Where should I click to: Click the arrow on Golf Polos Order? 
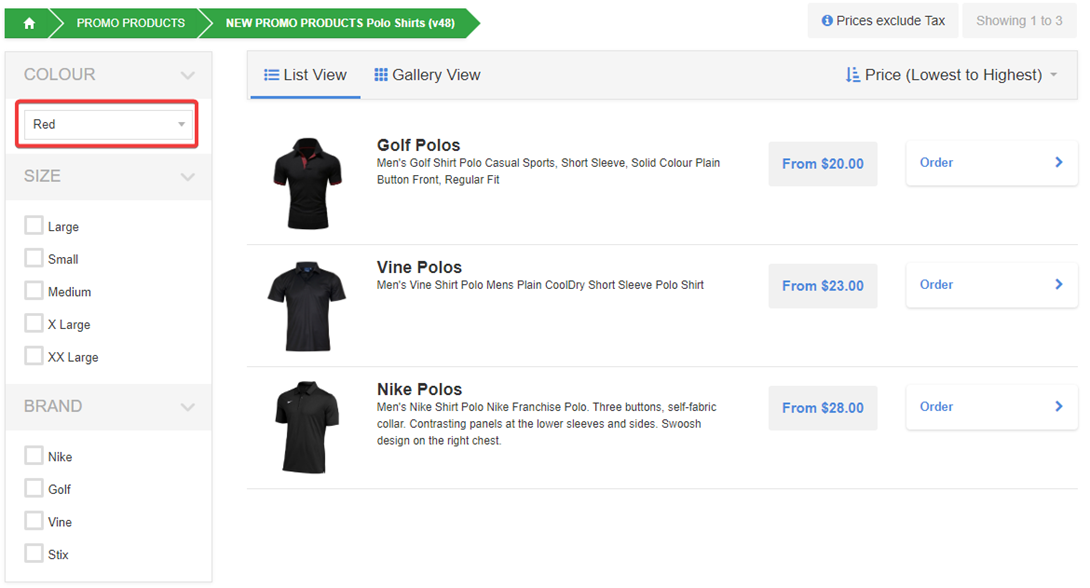1059,162
